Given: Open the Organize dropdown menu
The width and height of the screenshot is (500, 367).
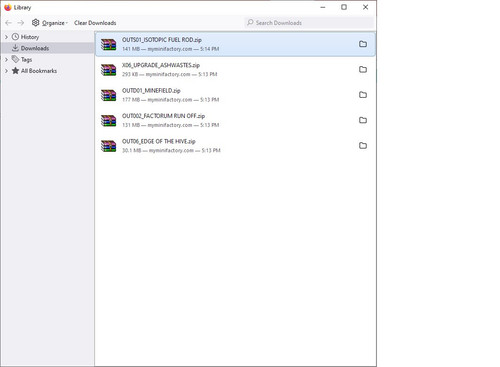Looking at the screenshot, I should pyautogui.click(x=50, y=23).
